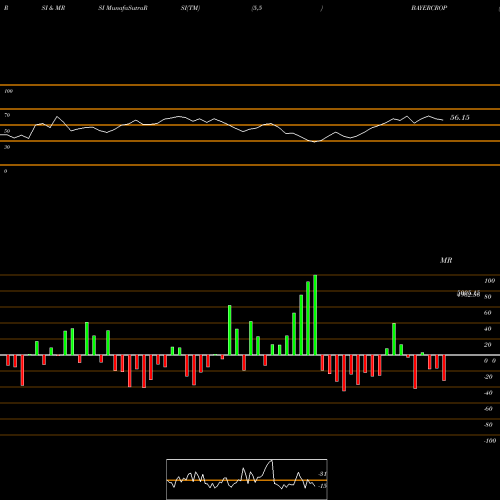The height and width of the screenshot is (500, 500).
Task: Click the MR axis label -20
Action: [488, 377]
